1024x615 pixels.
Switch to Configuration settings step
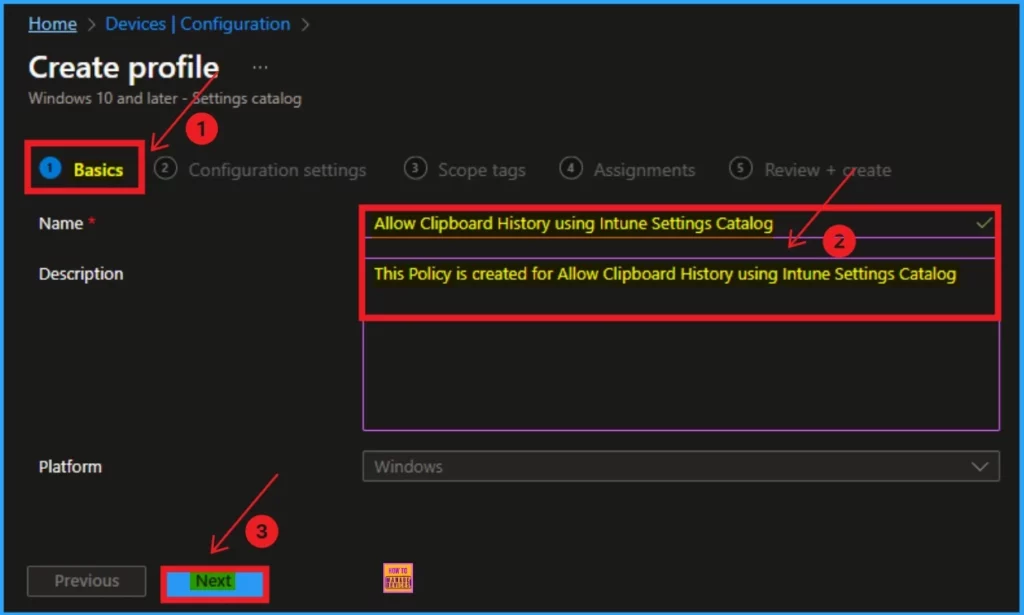tap(260, 170)
